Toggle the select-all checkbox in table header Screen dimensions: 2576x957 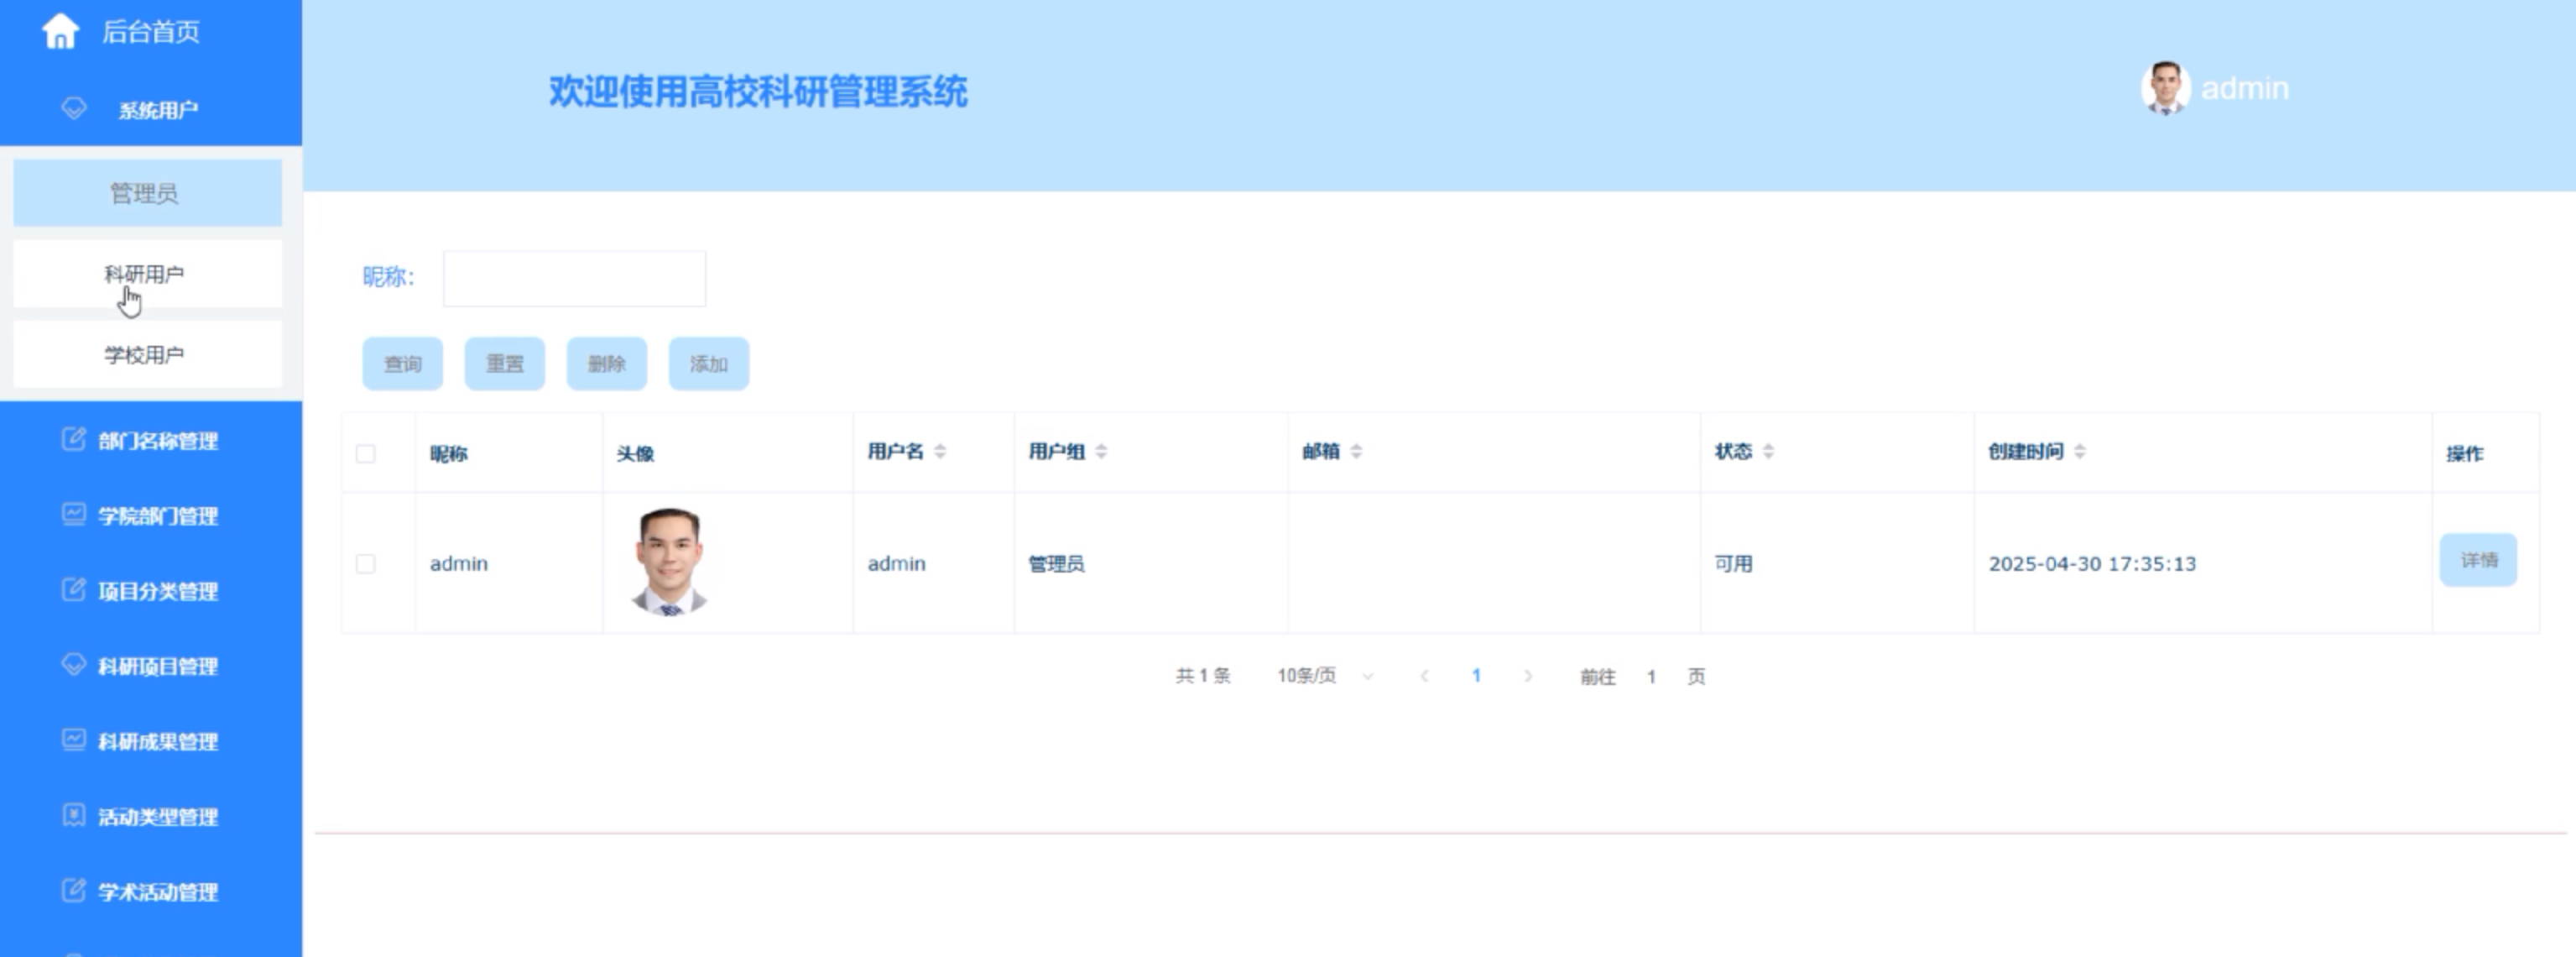366,454
